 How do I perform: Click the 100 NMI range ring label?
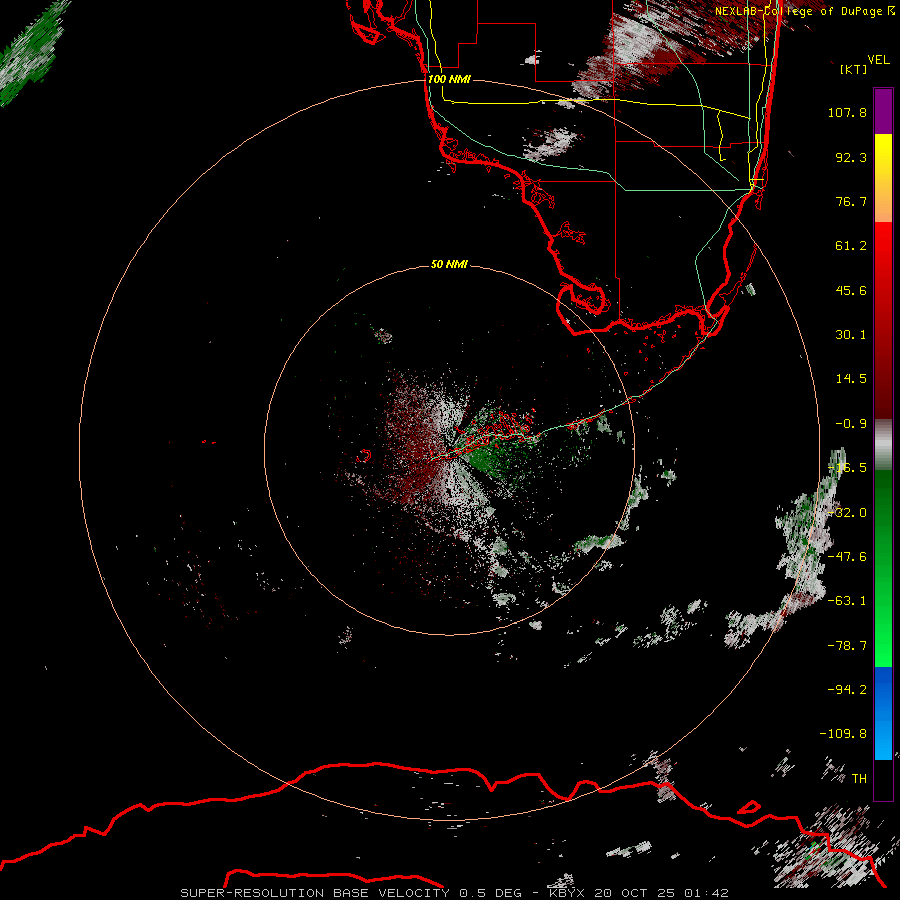coord(449,79)
